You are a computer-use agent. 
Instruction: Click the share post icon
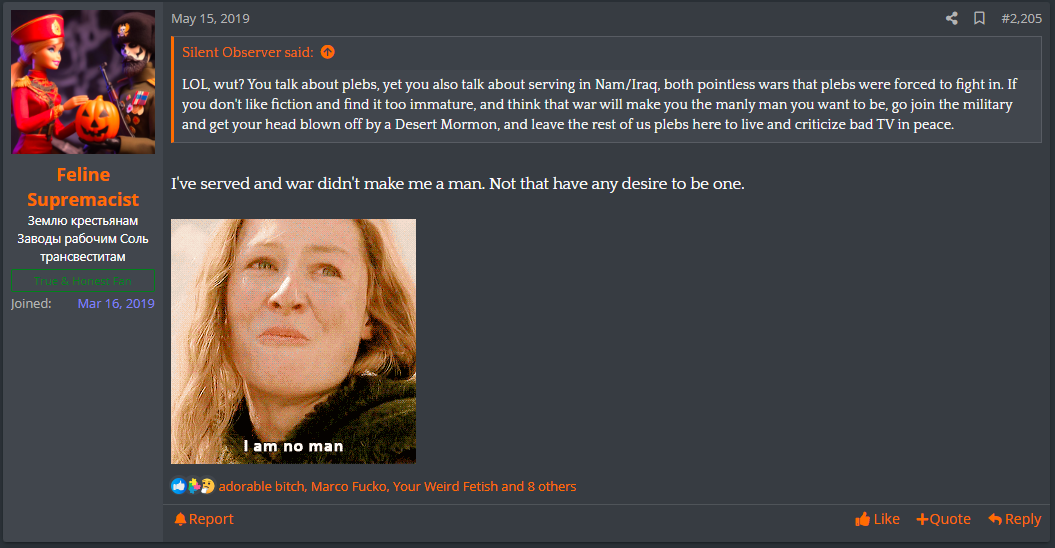(x=951, y=18)
